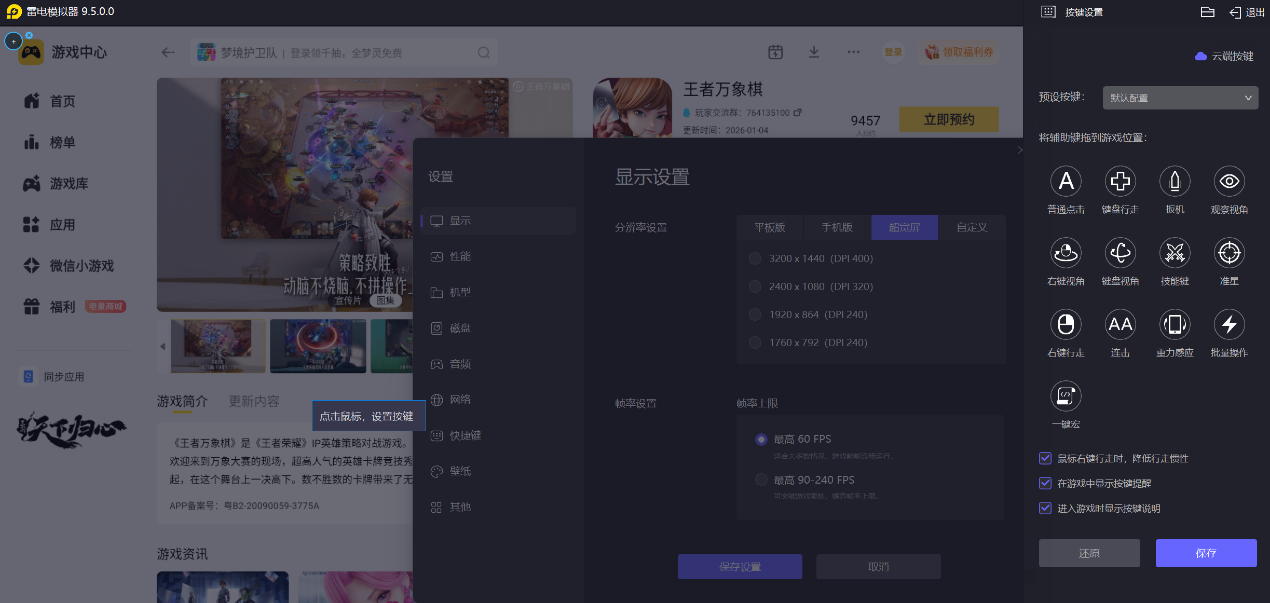Click the 登录 login button
The height and width of the screenshot is (603, 1270).
893,52
